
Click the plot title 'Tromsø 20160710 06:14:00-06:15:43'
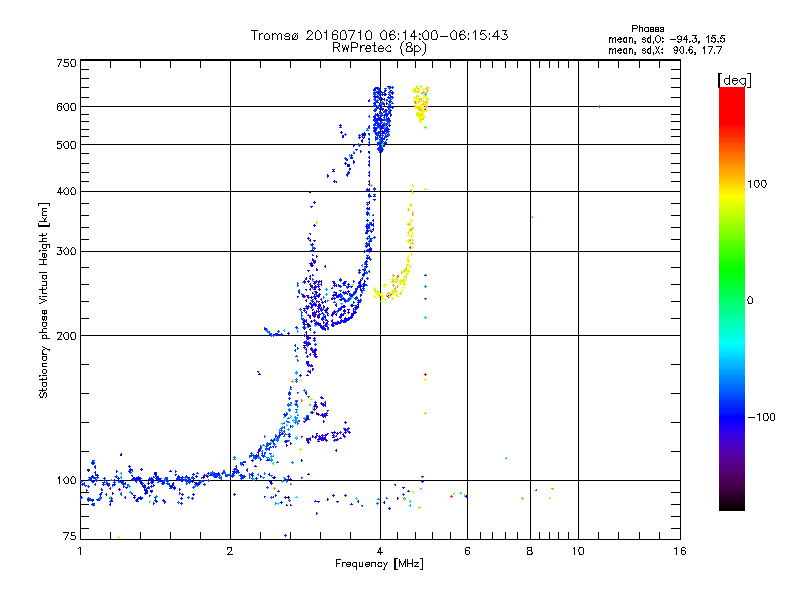379,35
